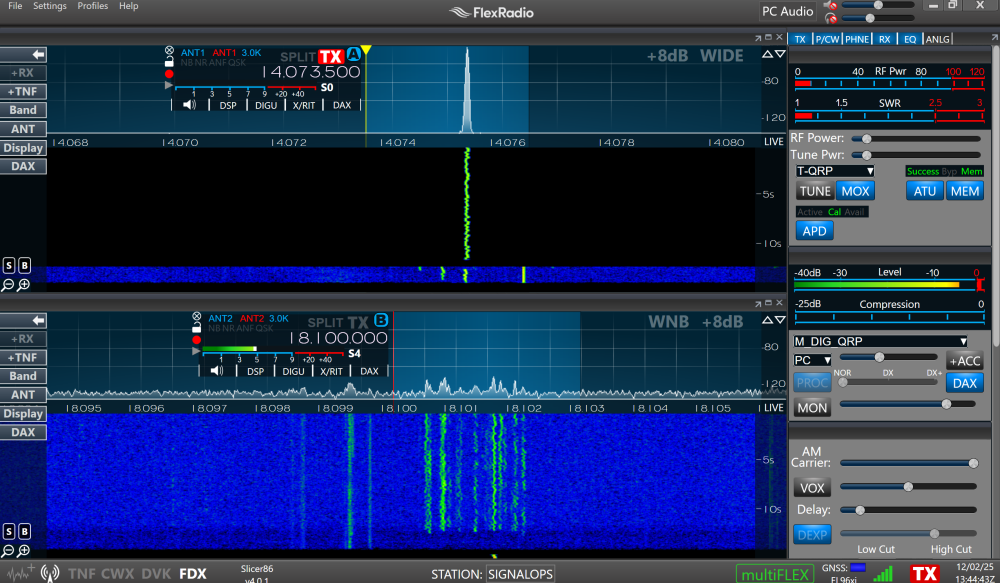Screen dimensions: 1000x583
Task: Open the M_DIG_QRP mic profile dropdown
Action: tap(880, 341)
